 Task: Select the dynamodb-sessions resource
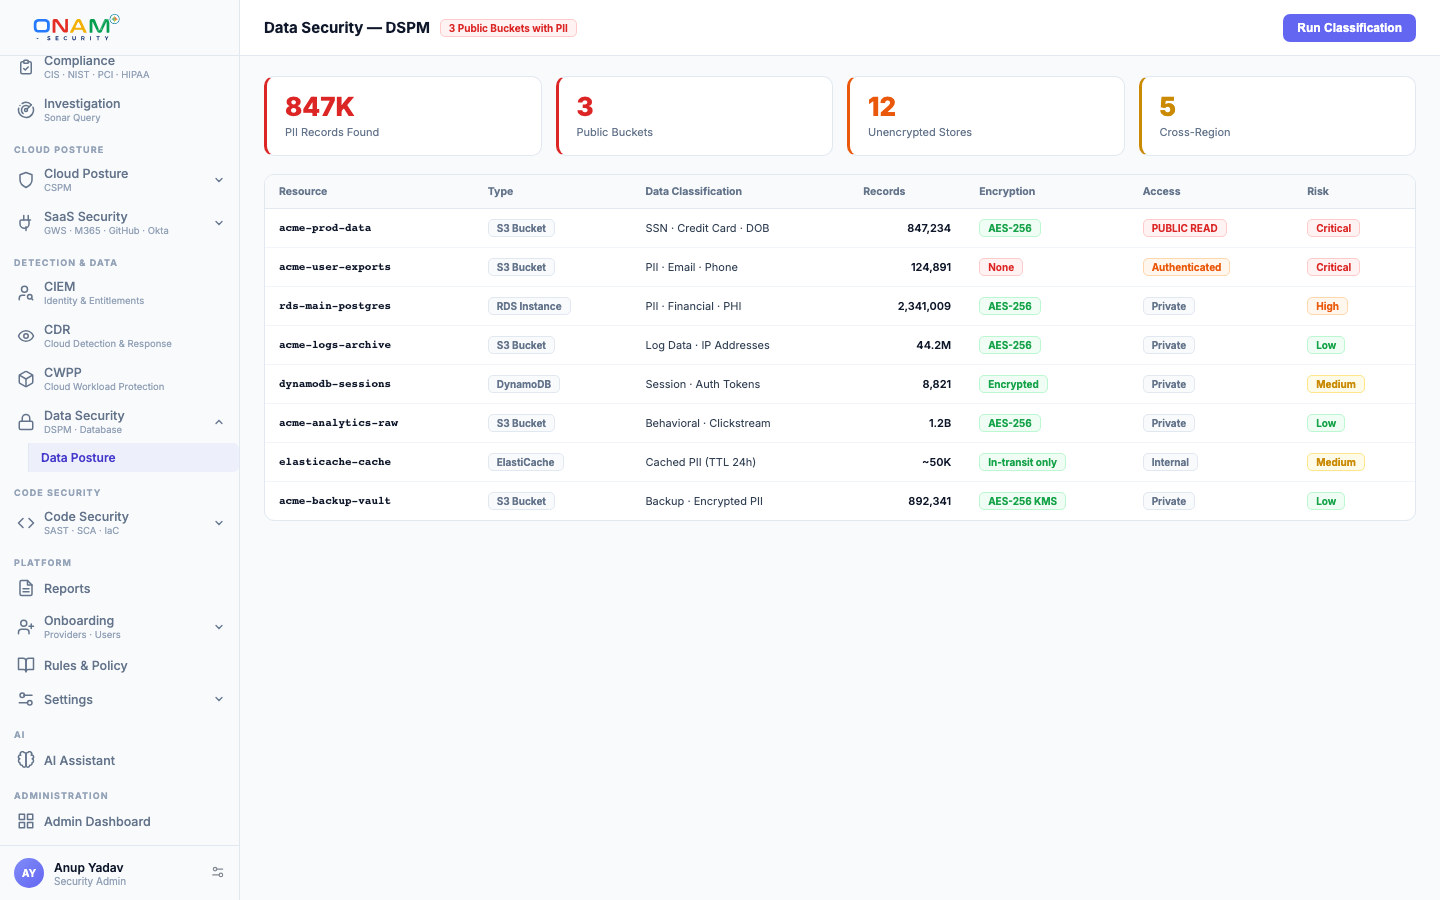point(335,384)
